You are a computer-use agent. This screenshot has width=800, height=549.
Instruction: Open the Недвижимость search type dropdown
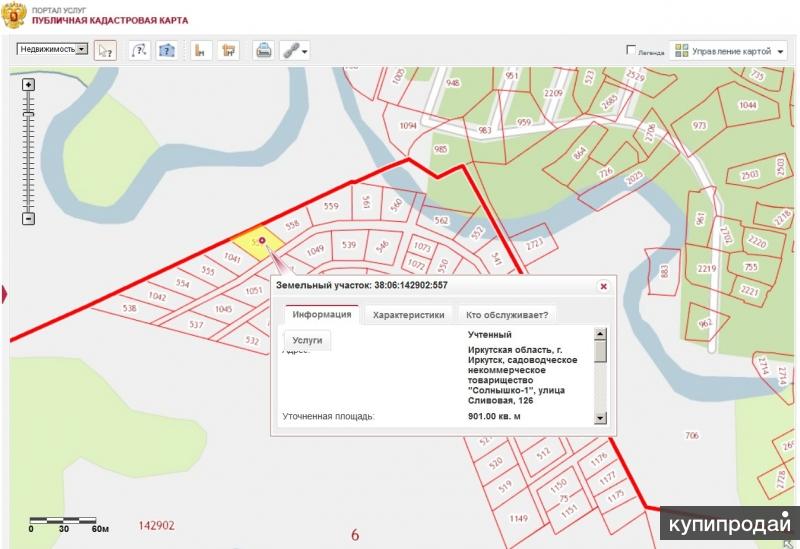[x=53, y=49]
